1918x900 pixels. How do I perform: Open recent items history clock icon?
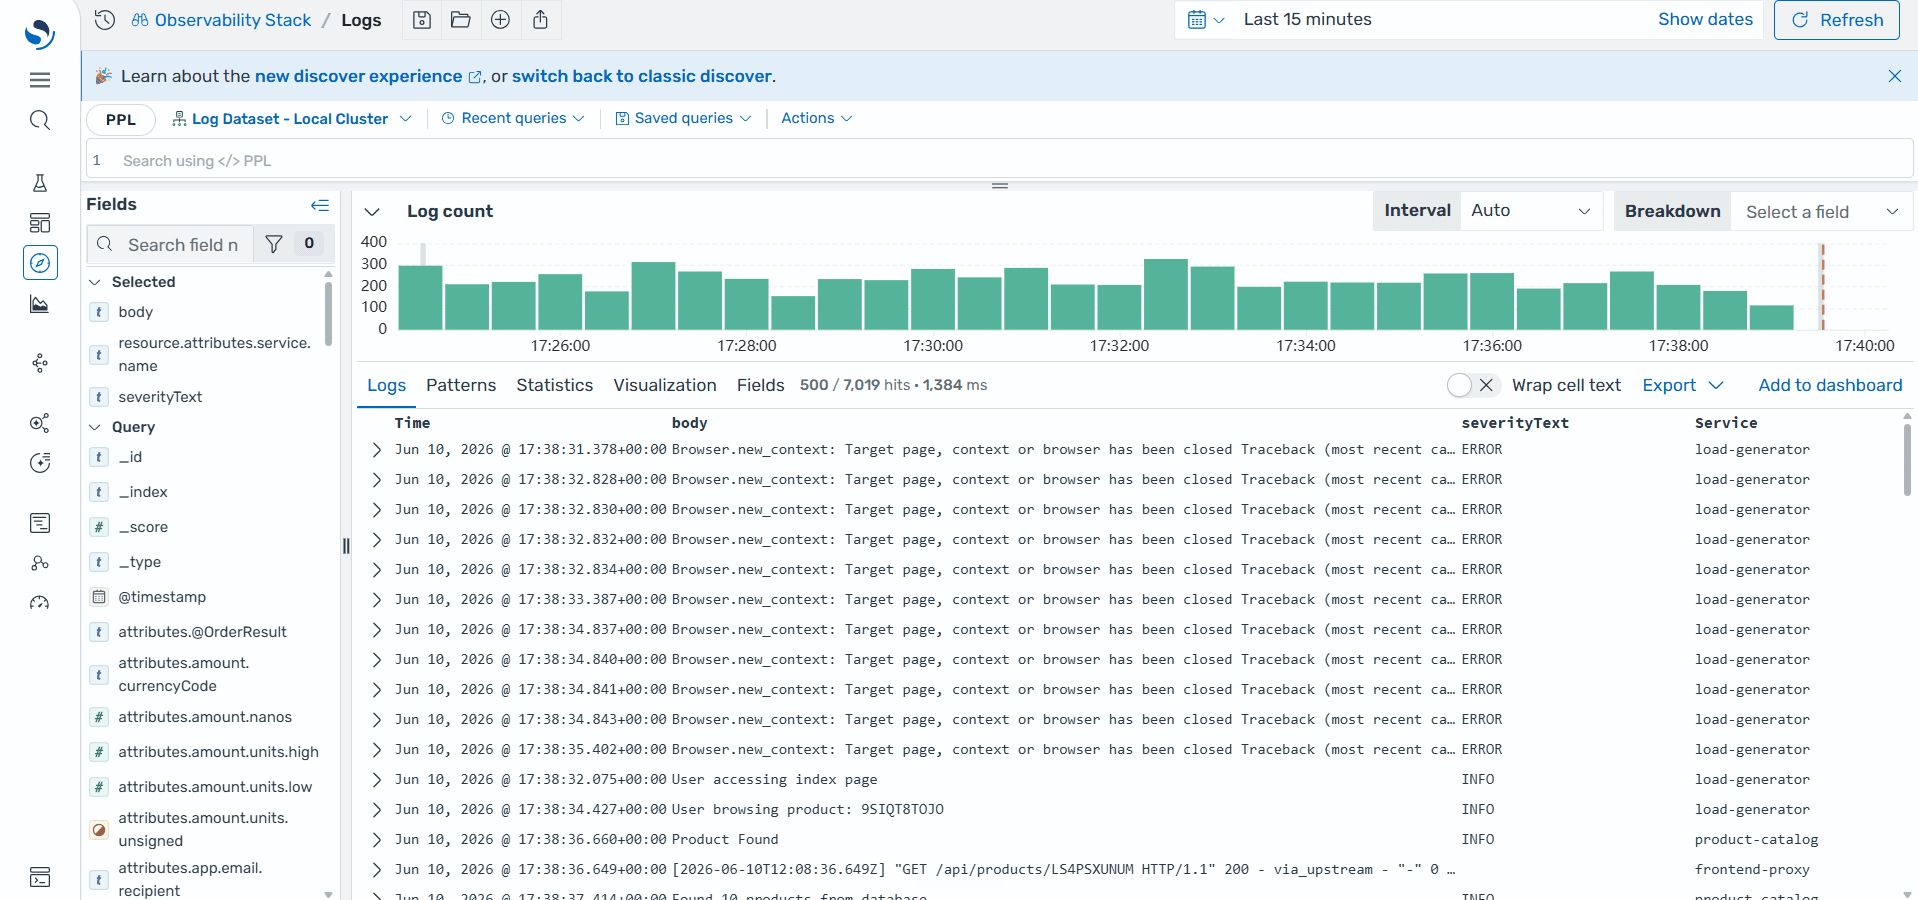pos(104,20)
